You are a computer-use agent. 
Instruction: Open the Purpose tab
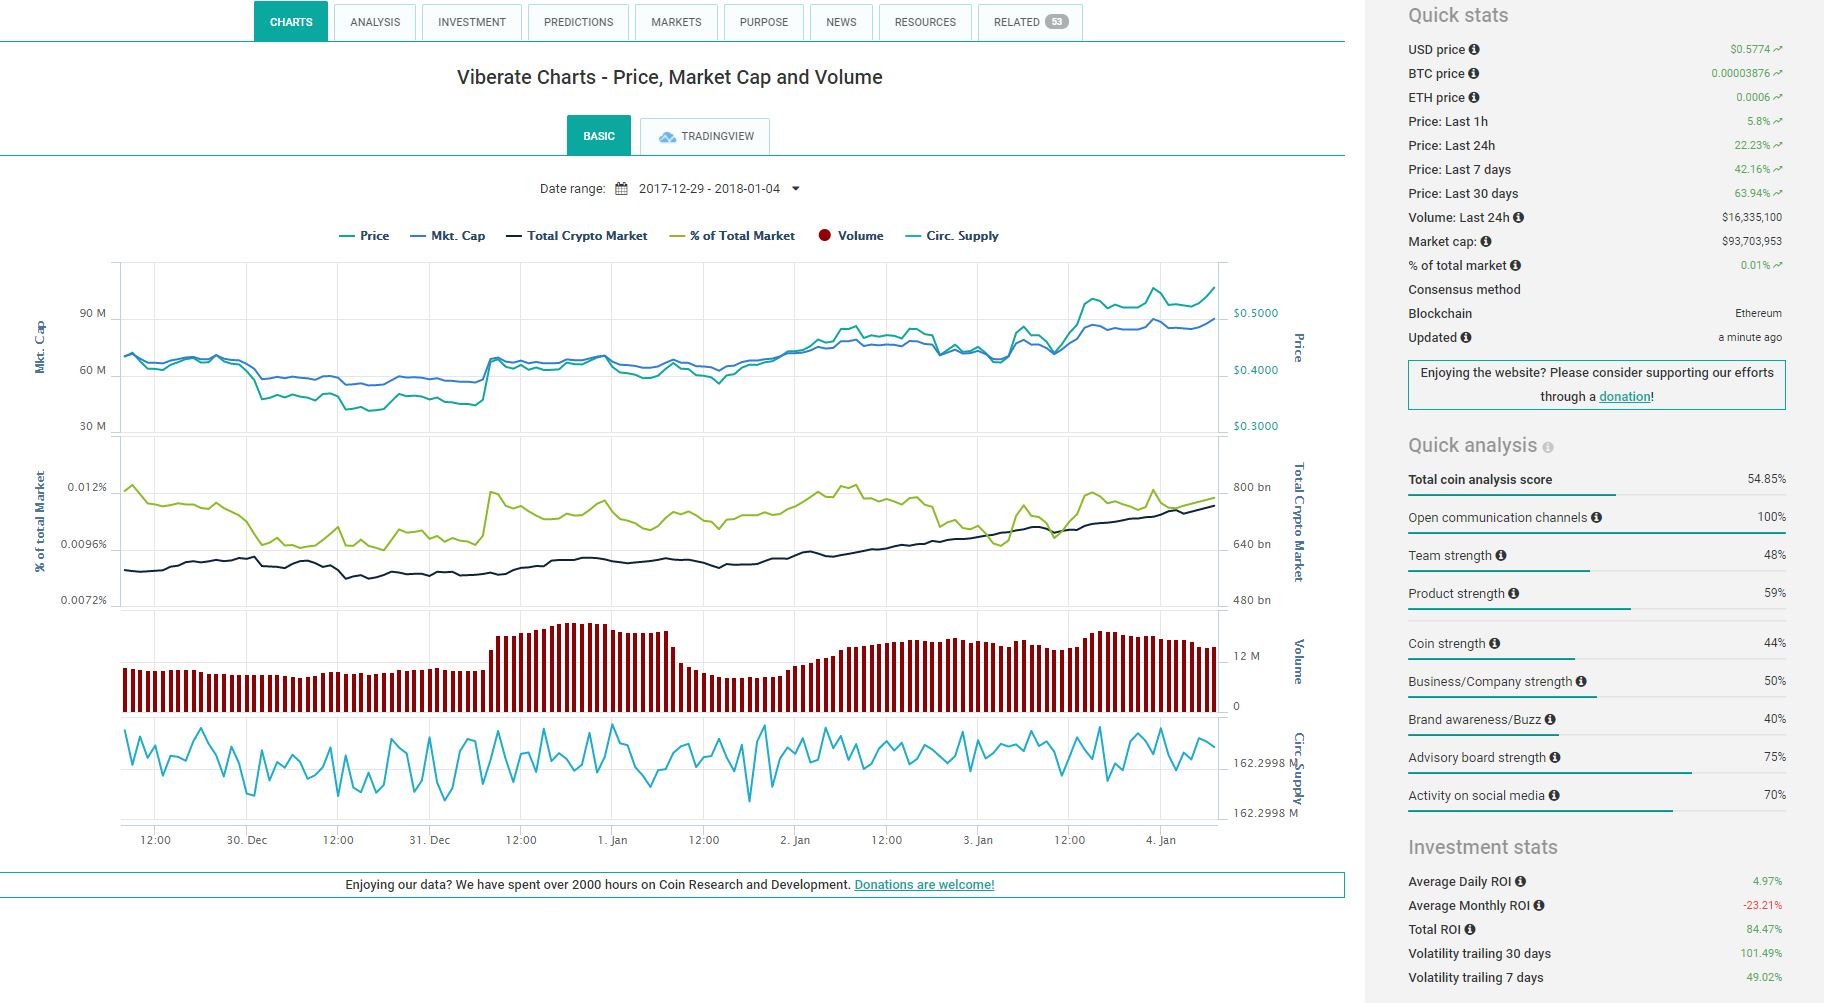click(x=764, y=22)
